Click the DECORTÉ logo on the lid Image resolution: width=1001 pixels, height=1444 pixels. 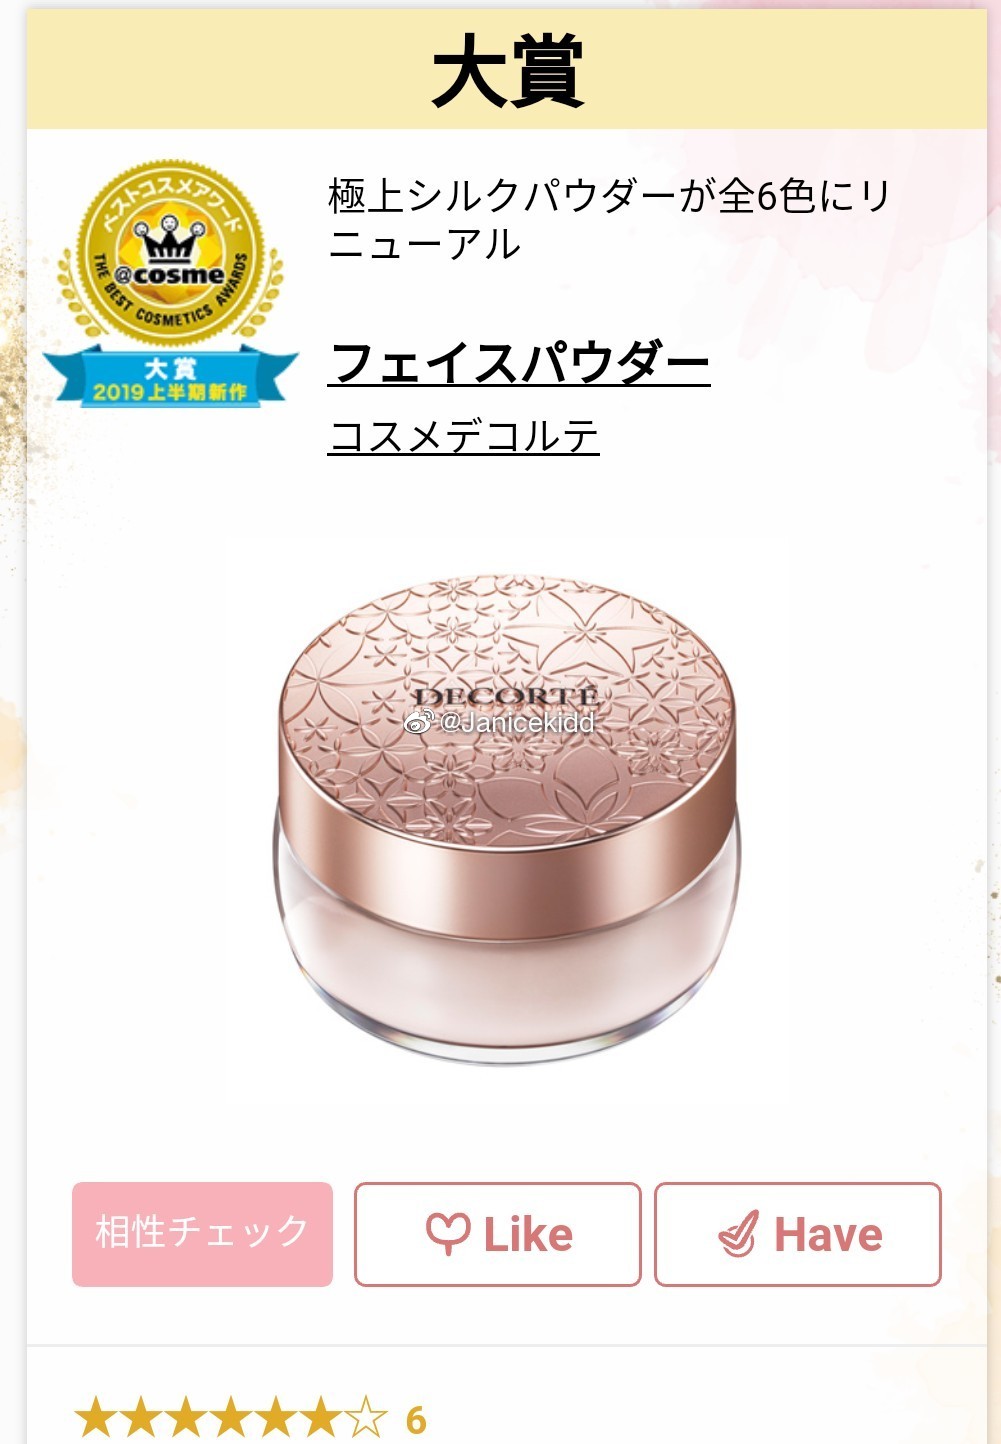click(x=506, y=697)
